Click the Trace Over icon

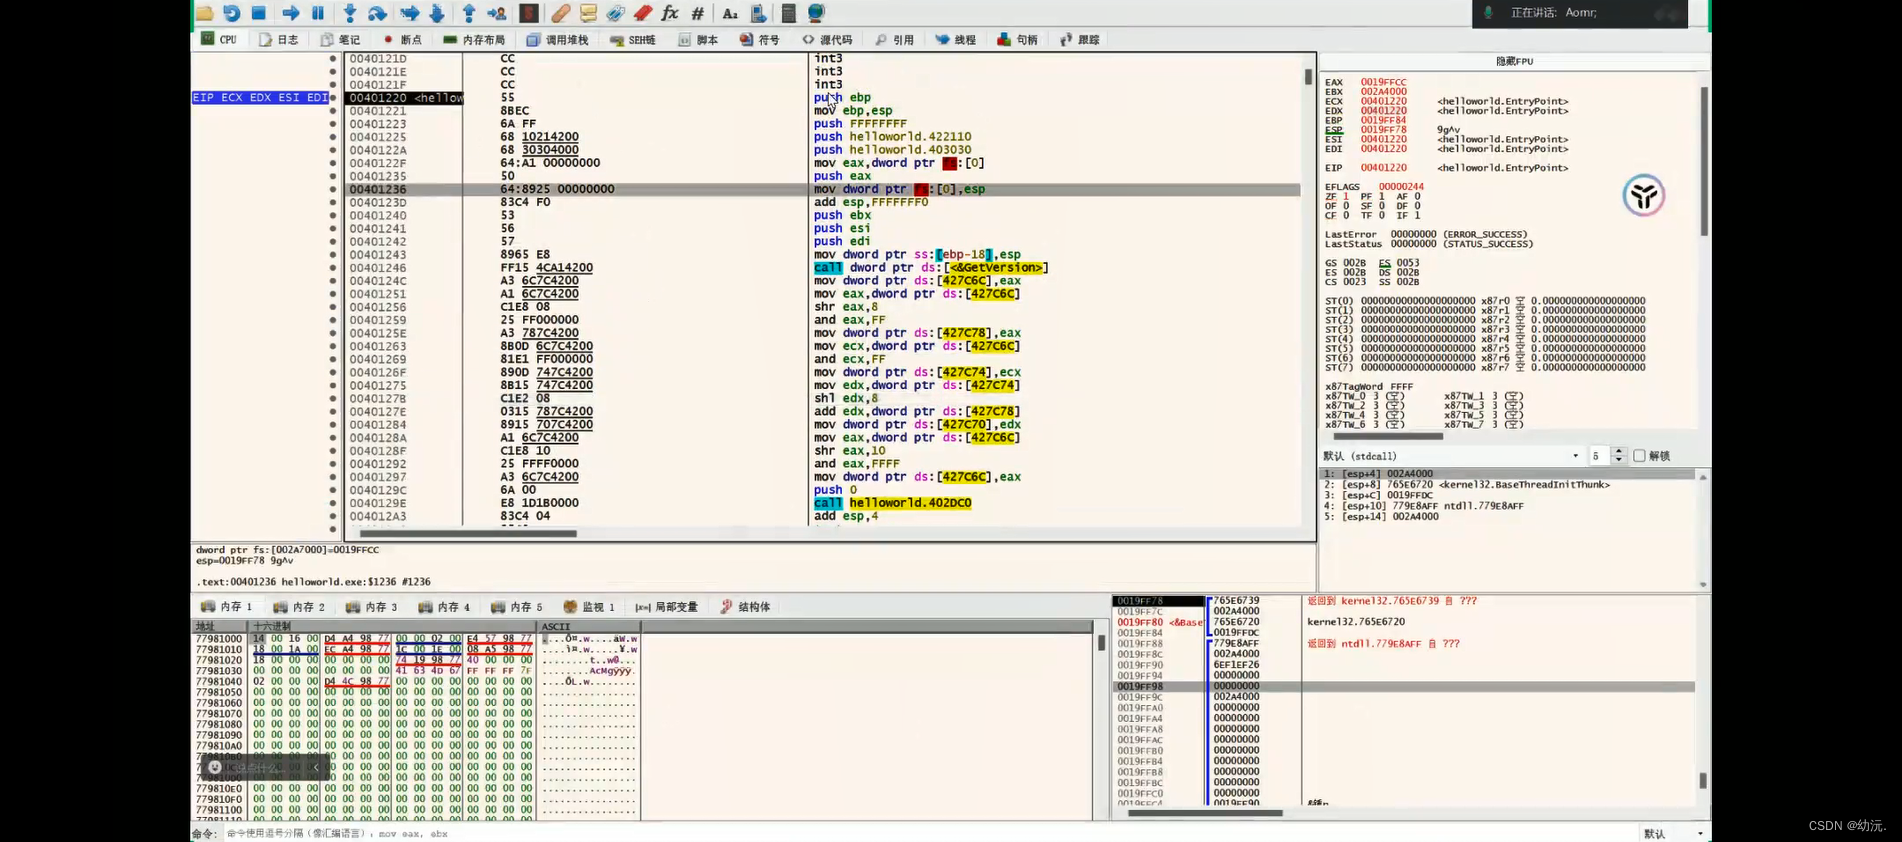[x=437, y=13]
